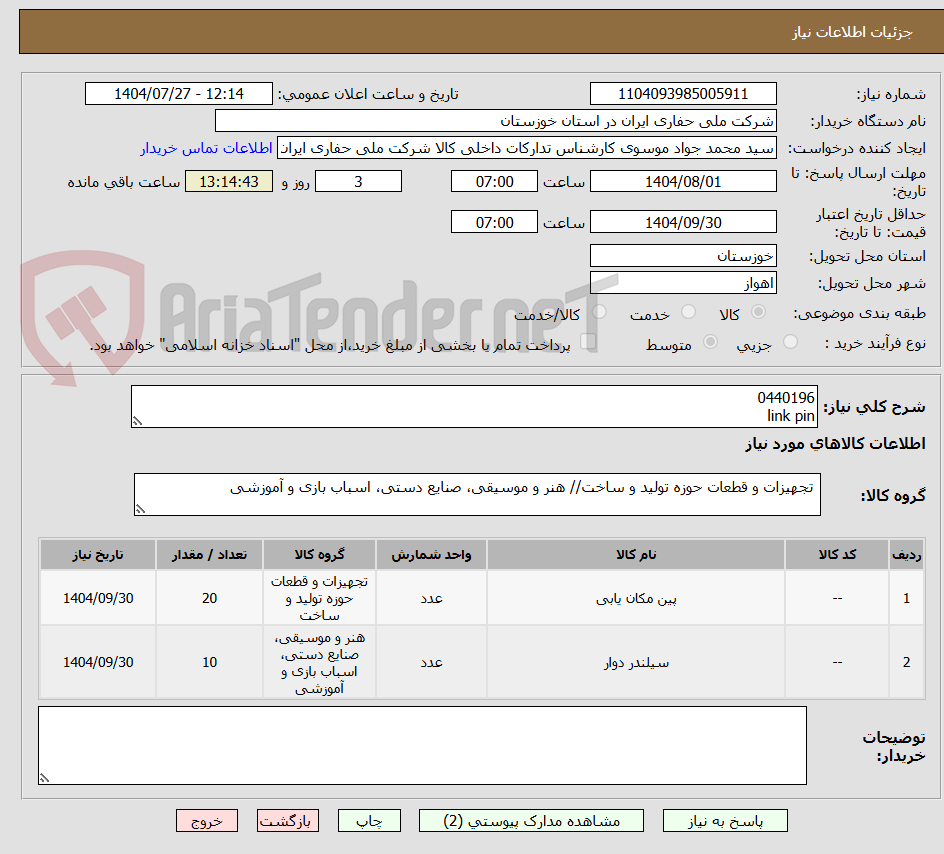Click the پین مکان یابی item name
The width and height of the screenshot is (944, 854).
(x=636, y=599)
